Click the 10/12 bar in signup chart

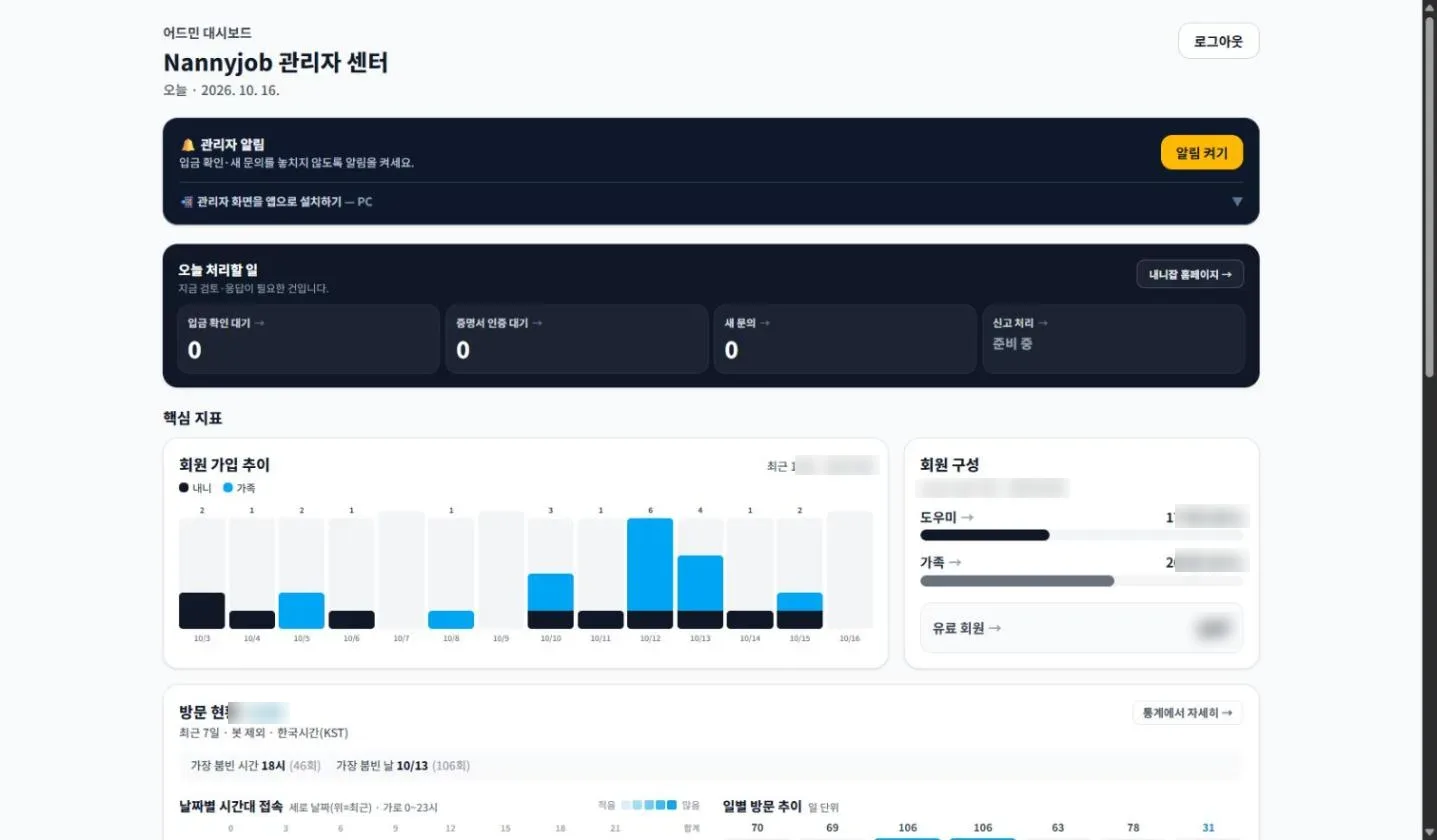pyautogui.click(x=650, y=573)
